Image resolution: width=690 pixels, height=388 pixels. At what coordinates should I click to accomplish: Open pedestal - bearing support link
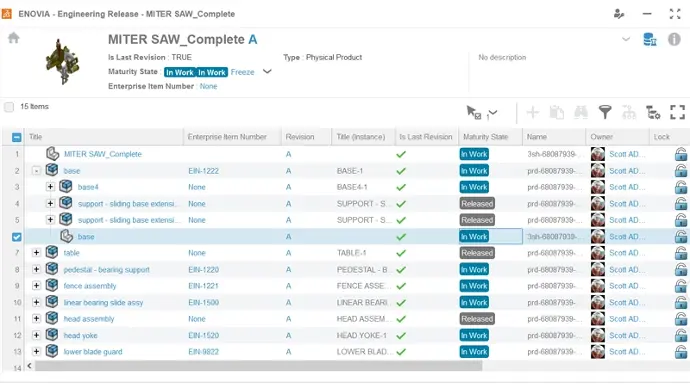pyautogui.click(x=106, y=269)
